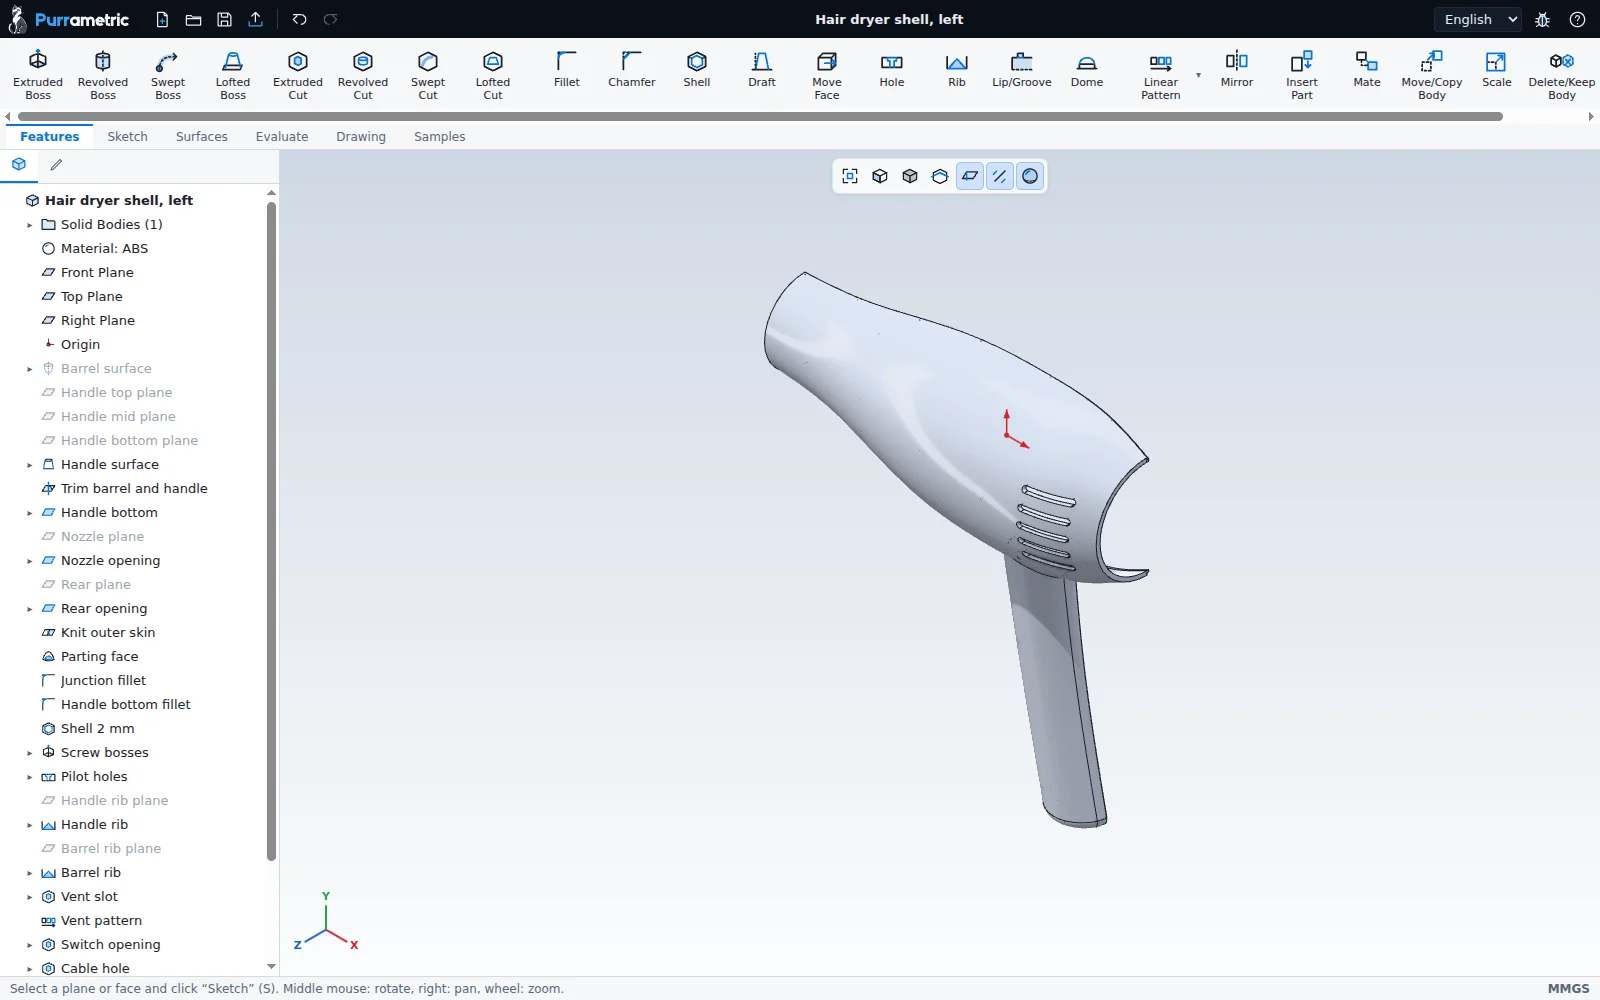Select the Revolved Boss tool
The width and height of the screenshot is (1600, 1000).
click(103, 75)
